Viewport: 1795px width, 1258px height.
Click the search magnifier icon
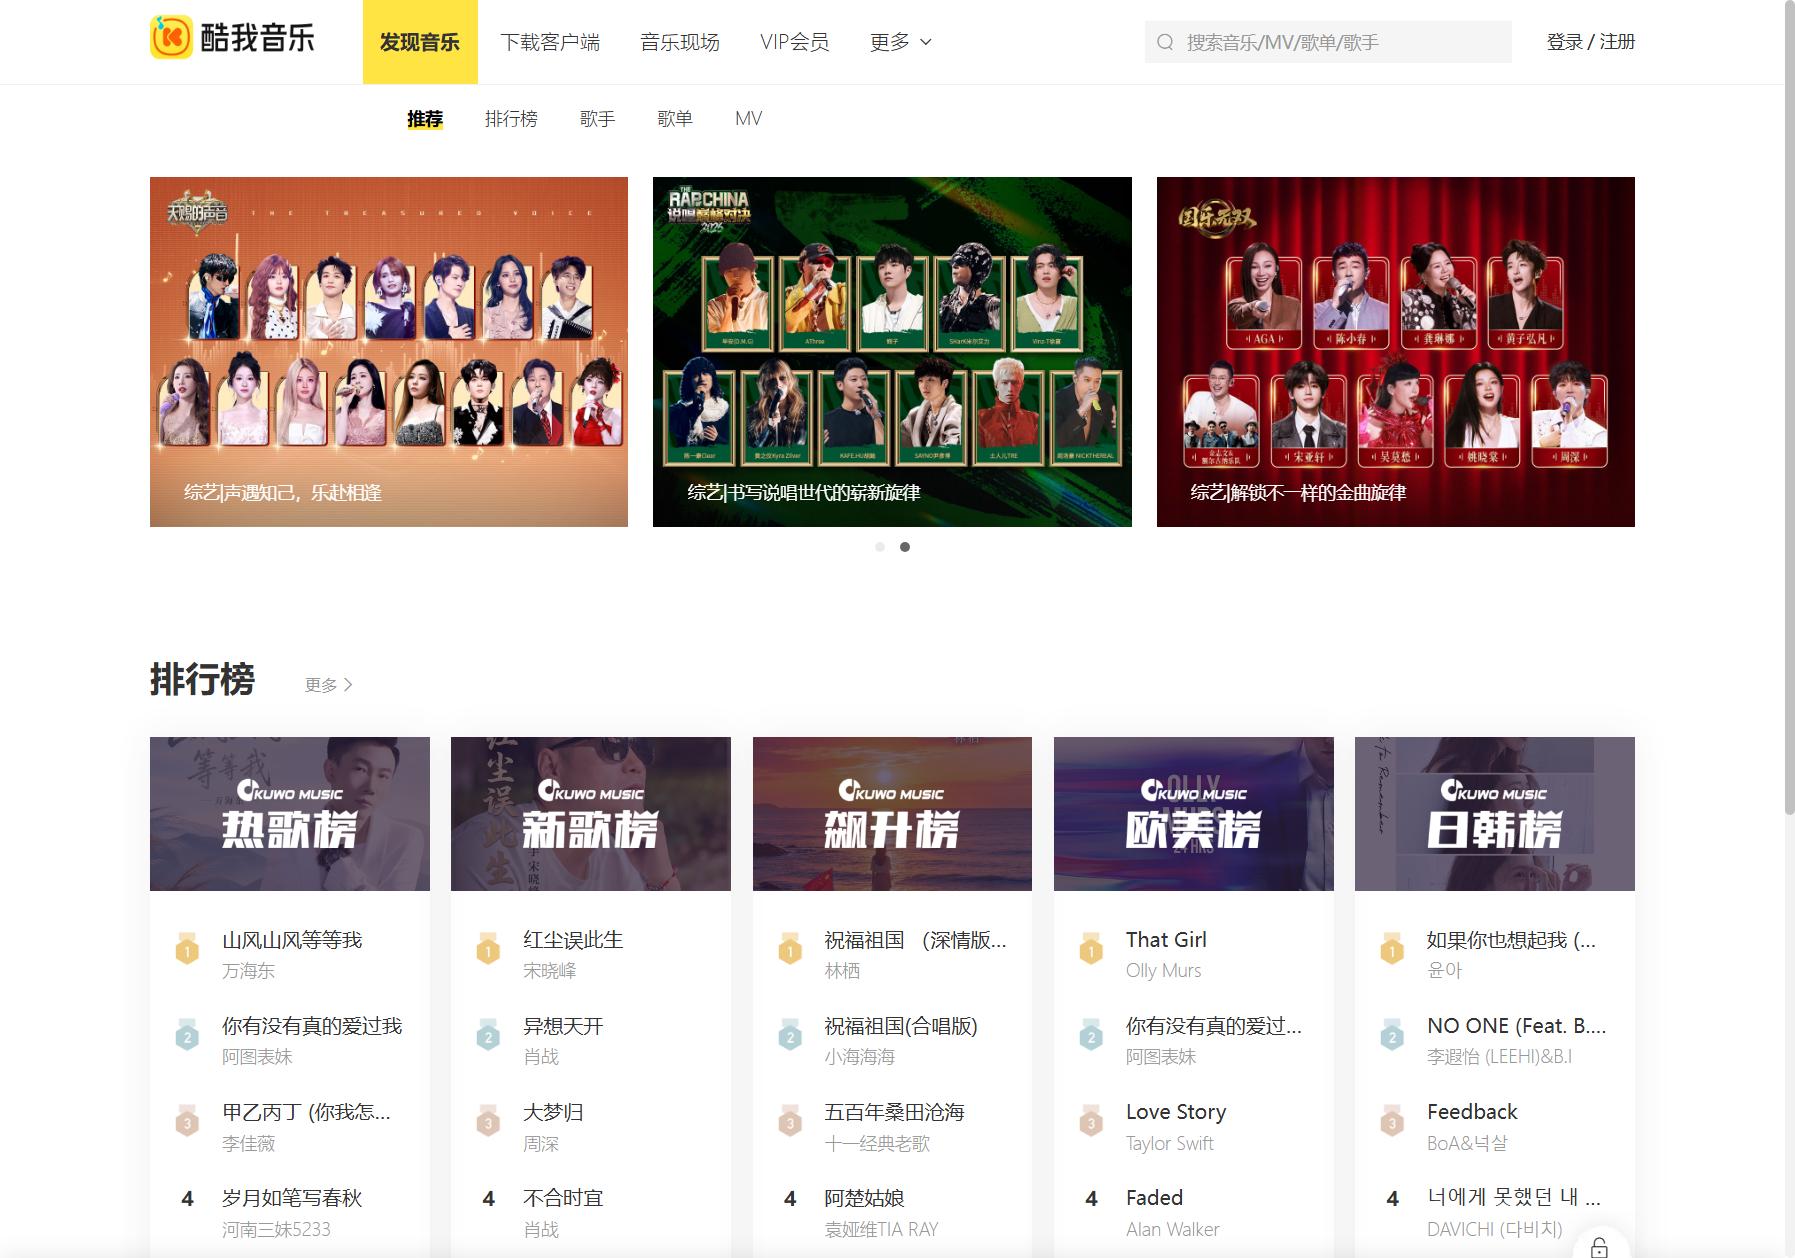tap(1165, 42)
